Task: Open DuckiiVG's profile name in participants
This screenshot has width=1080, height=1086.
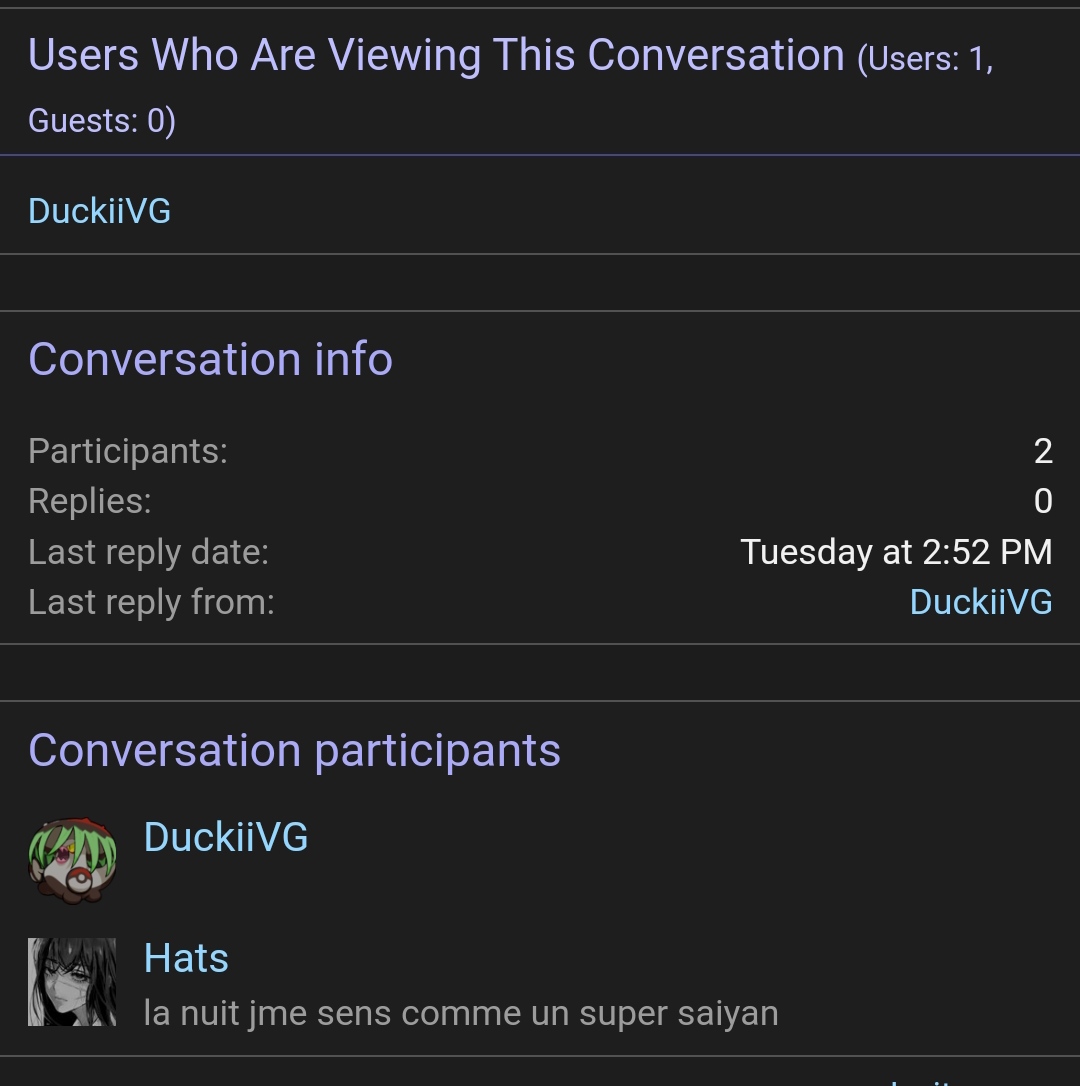Action: 226,837
